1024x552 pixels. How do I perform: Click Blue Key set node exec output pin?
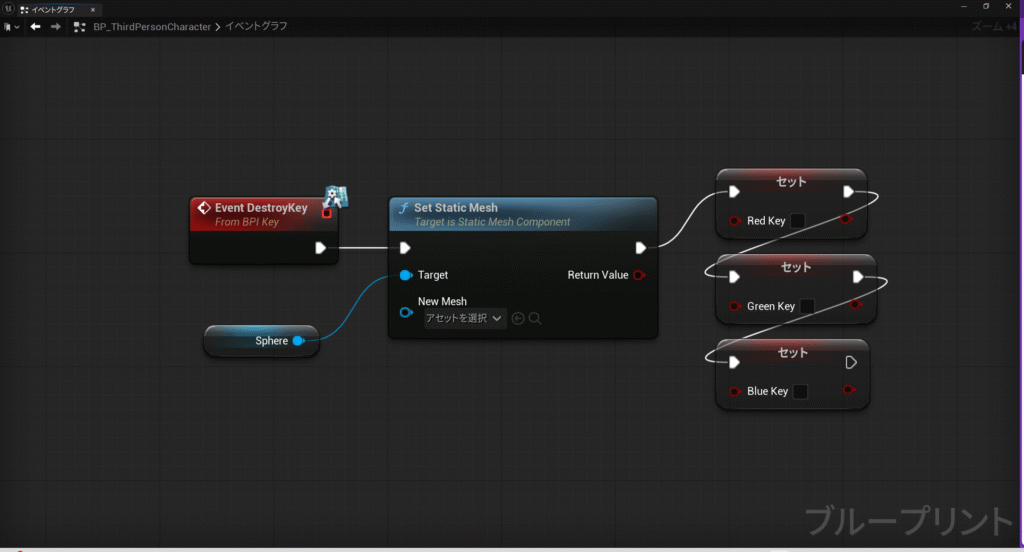(x=850, y=363)
